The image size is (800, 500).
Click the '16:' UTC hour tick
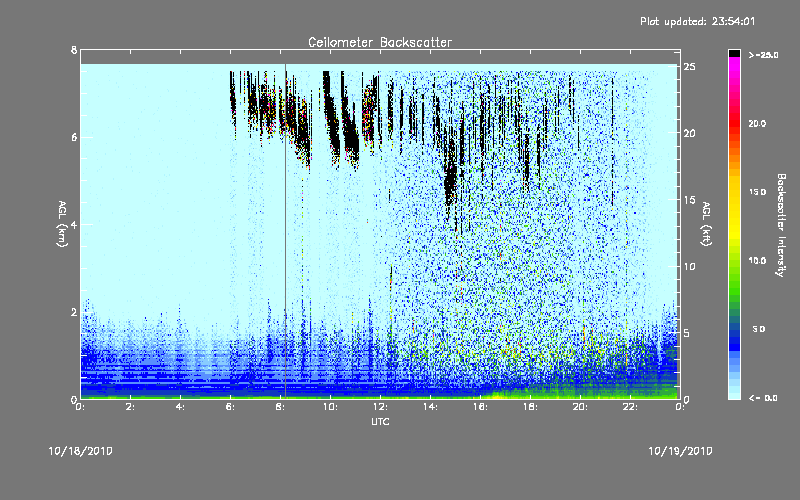pos(480,407)
